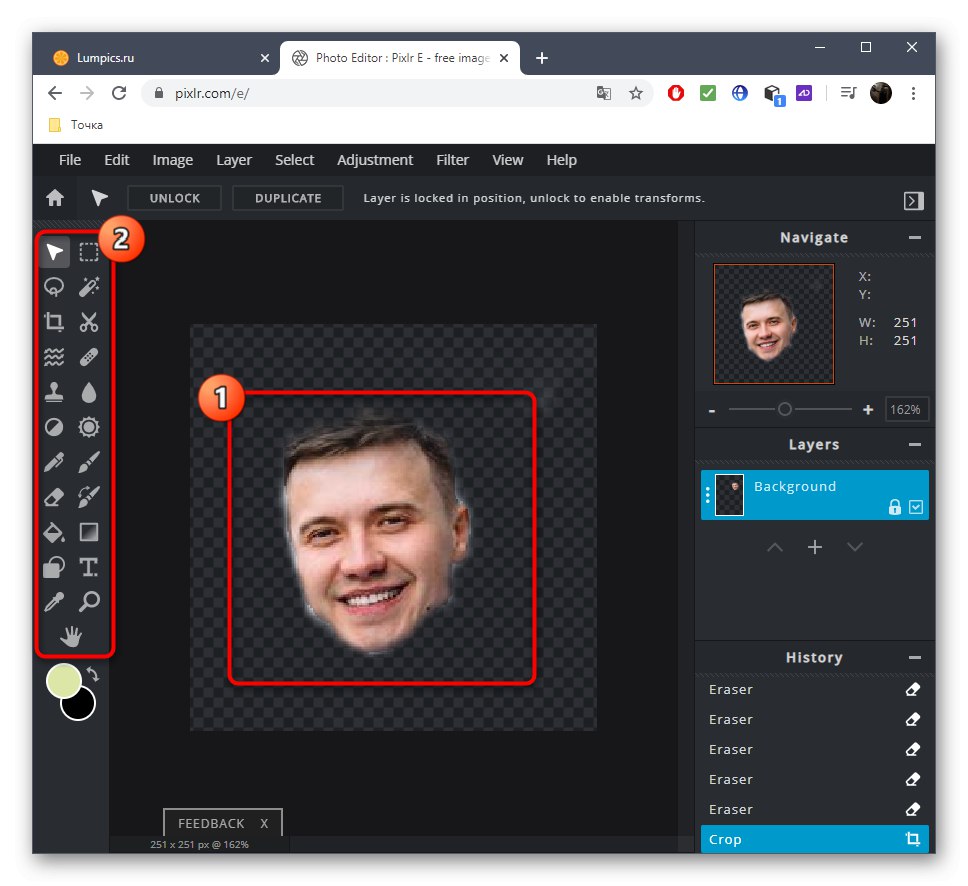Select the Hand pan tool
Image resolution: width=968 pixels, height=886 pixels.
(x=71, y=636)
